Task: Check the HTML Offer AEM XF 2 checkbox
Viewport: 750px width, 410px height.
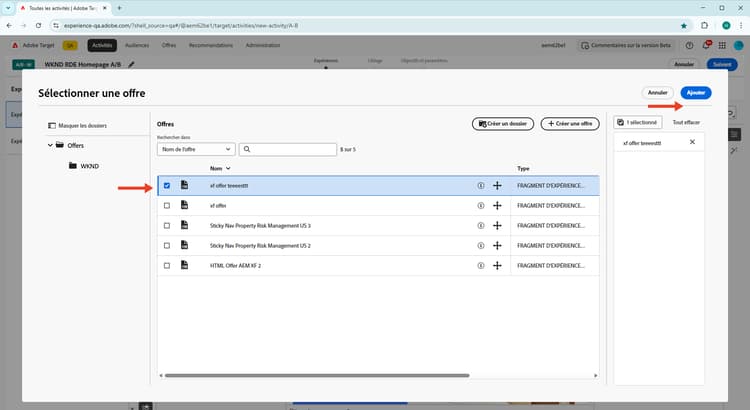Action: point(167,266)
